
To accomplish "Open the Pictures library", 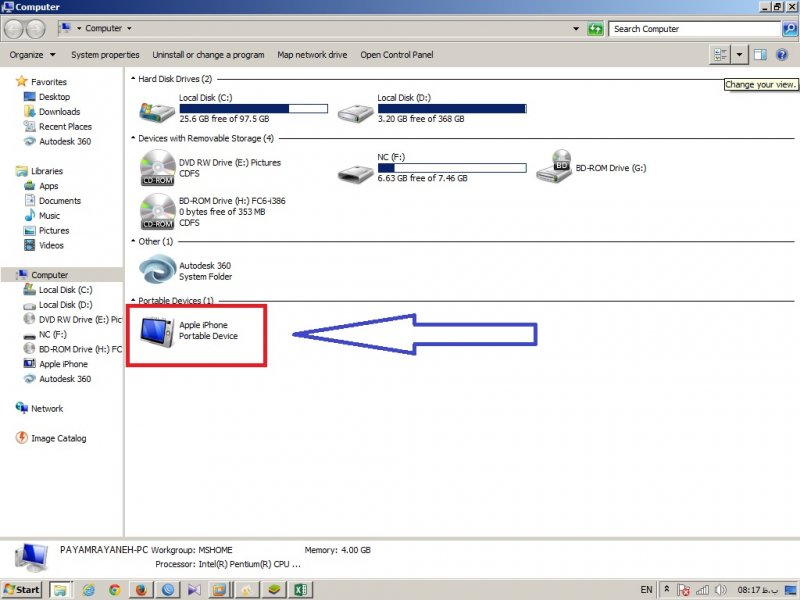I will point(54,230).
